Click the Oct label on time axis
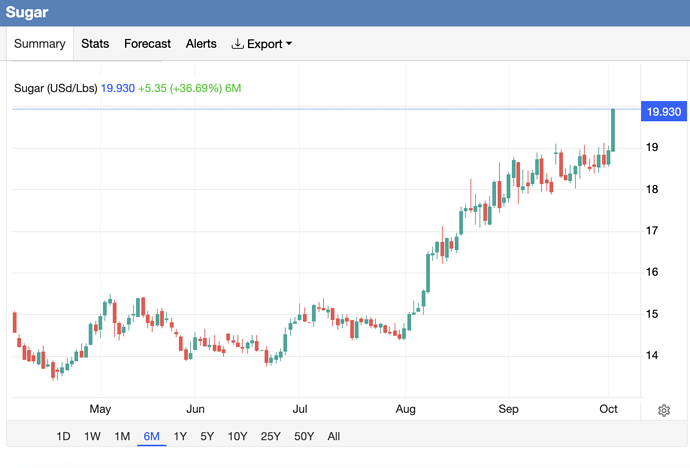The image size is (690, 468). click(608, 409)
